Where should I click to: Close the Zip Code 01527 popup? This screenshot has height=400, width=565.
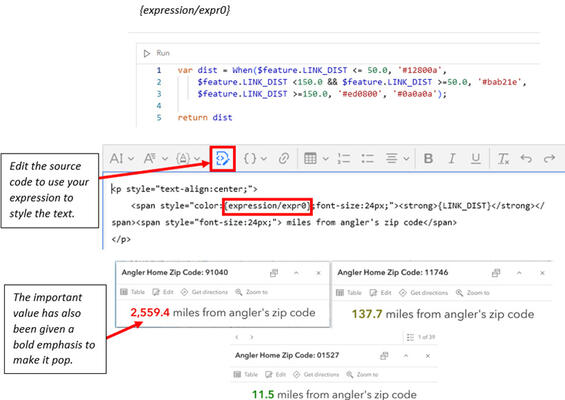(428, 356)
